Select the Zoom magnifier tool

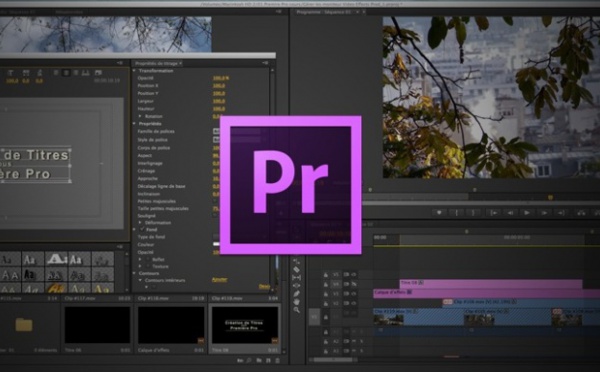pos(296,310)
